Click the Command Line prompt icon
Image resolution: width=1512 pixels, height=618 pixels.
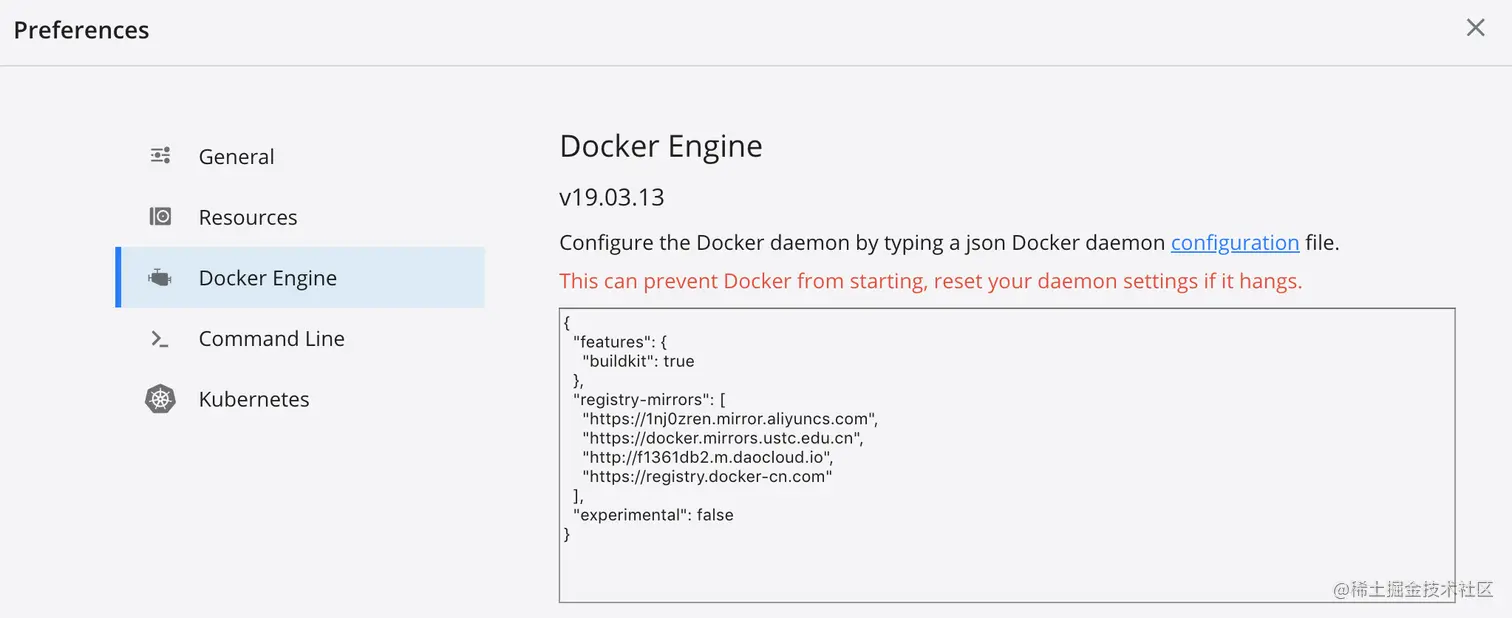point(160,339)
